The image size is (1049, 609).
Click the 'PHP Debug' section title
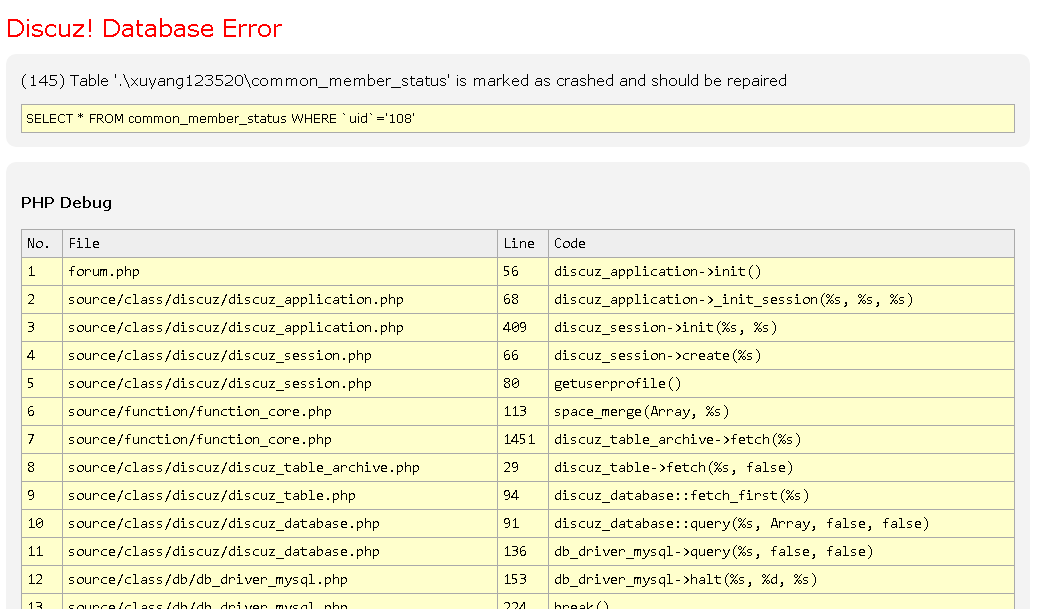(66, 203)
